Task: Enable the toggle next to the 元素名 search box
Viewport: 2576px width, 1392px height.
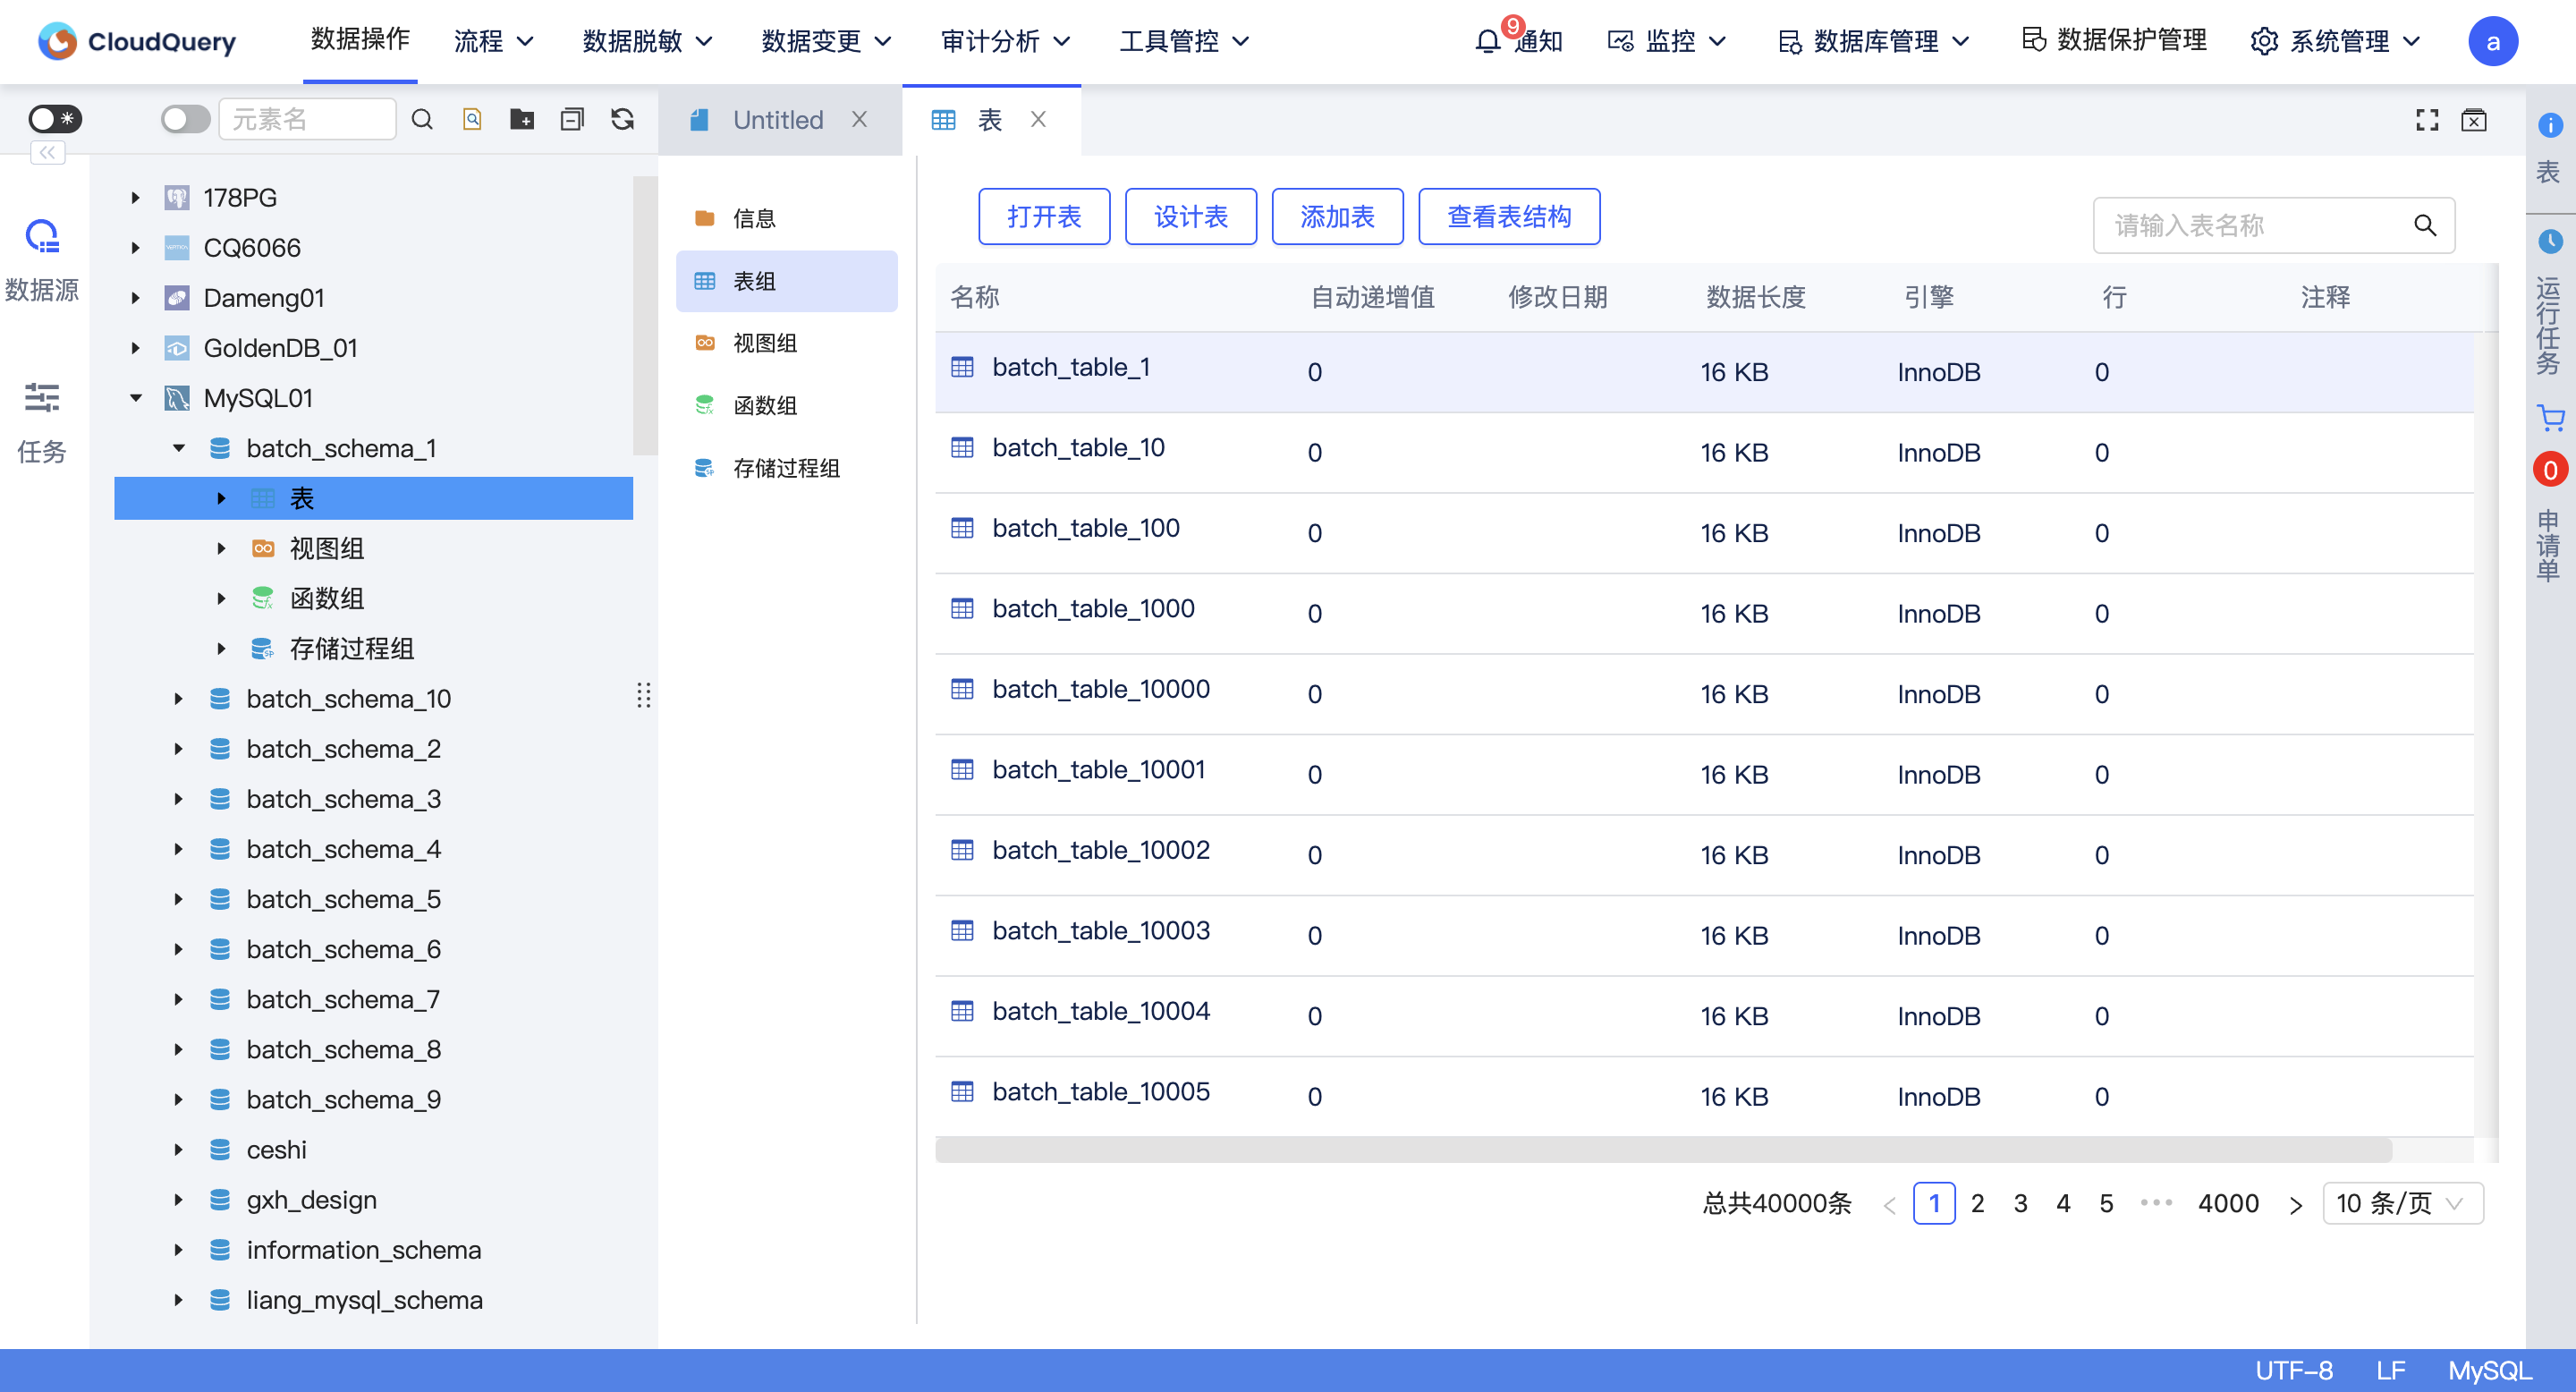Action: click(184, 118)
